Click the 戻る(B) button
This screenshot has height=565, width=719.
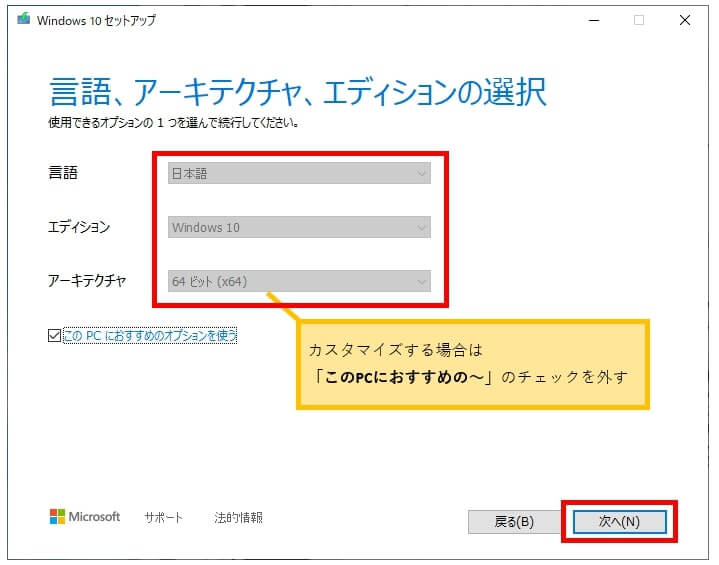(x=514, y=522)
